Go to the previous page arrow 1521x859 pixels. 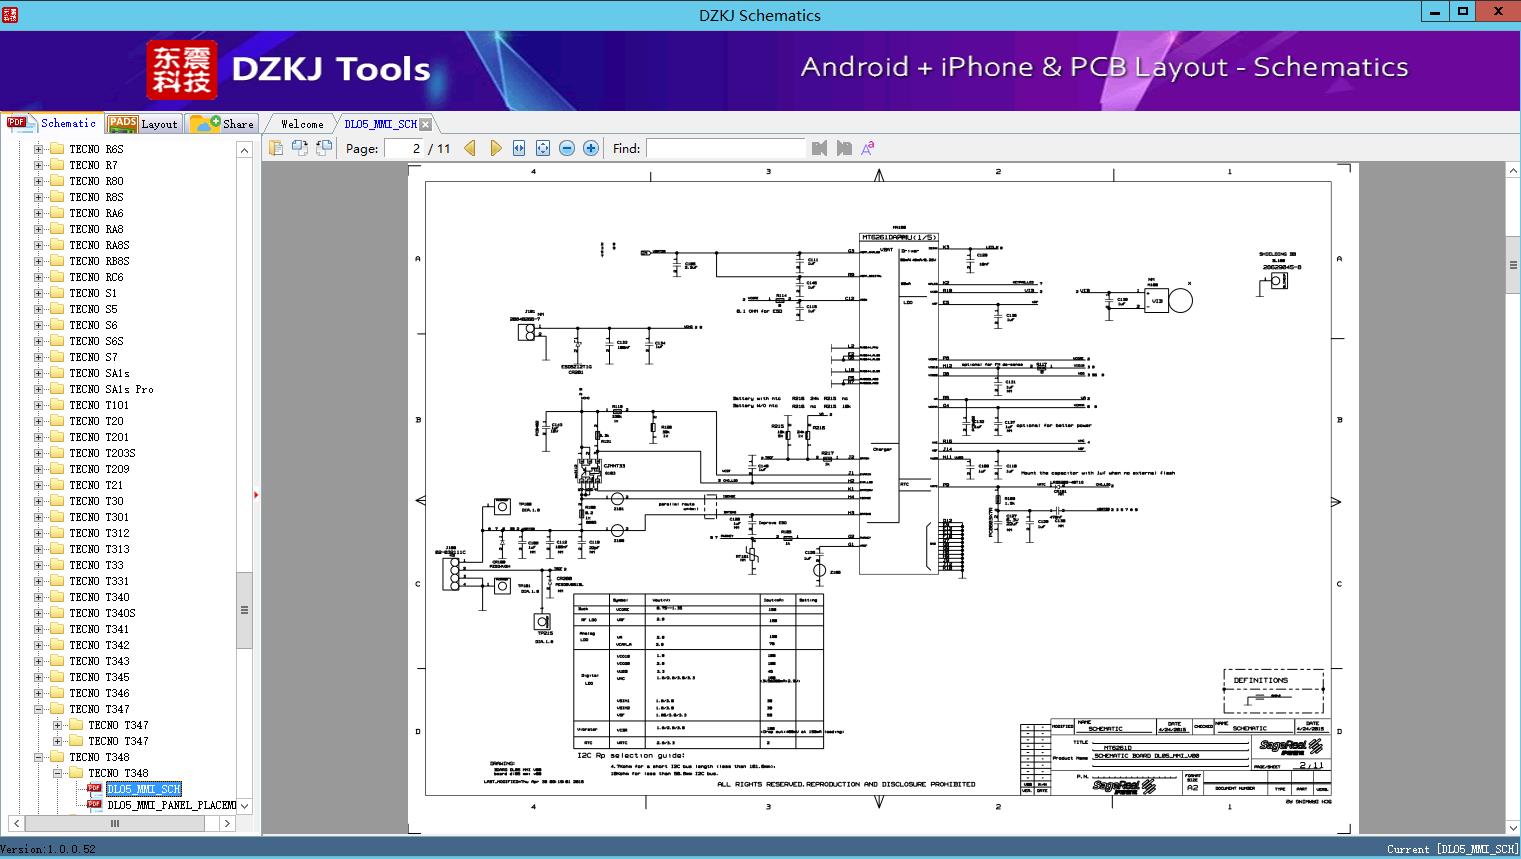tap(470, 148)
